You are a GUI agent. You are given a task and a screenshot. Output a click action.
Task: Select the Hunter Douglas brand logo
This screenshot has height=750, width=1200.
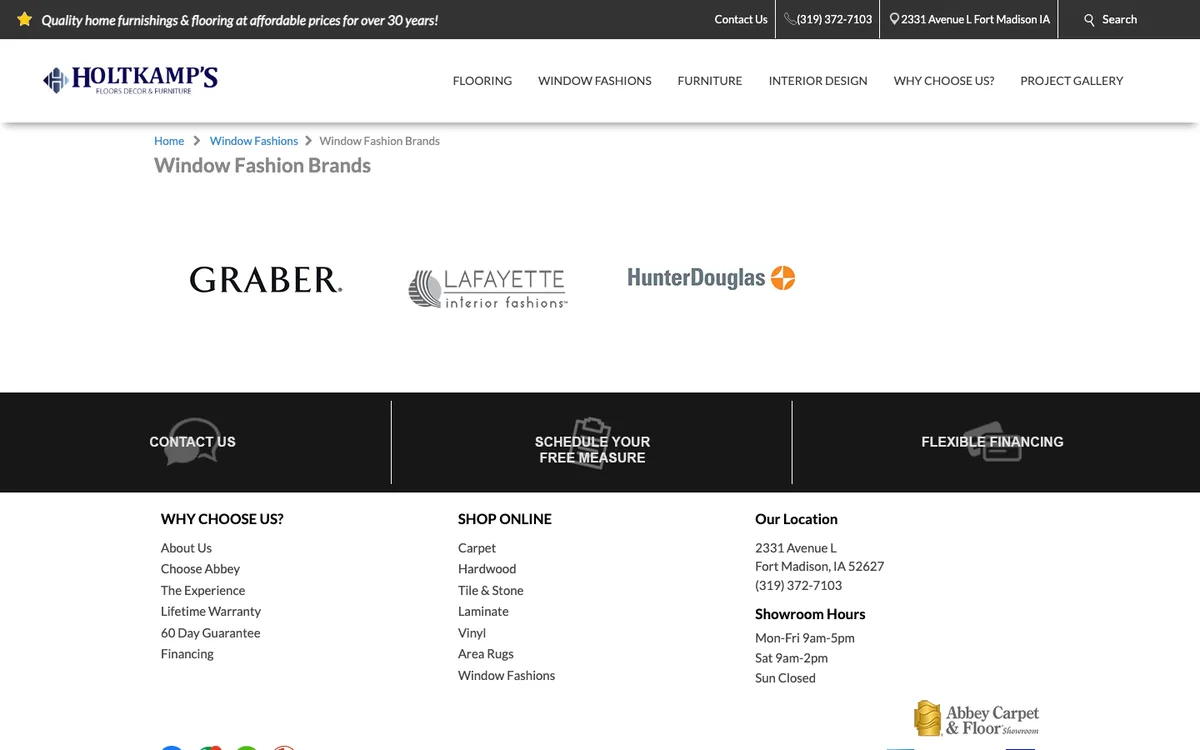[x=711, y=277]
